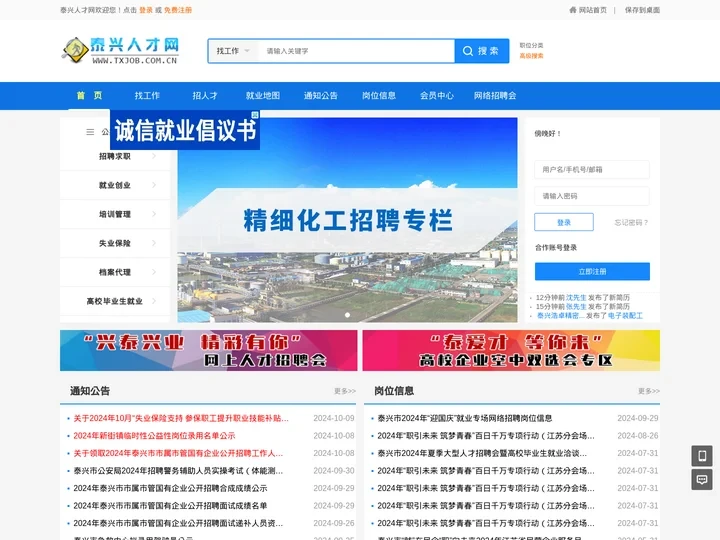Click the magnifier 搜索 search button
720x540 pixels.
(x=482, y=51)
